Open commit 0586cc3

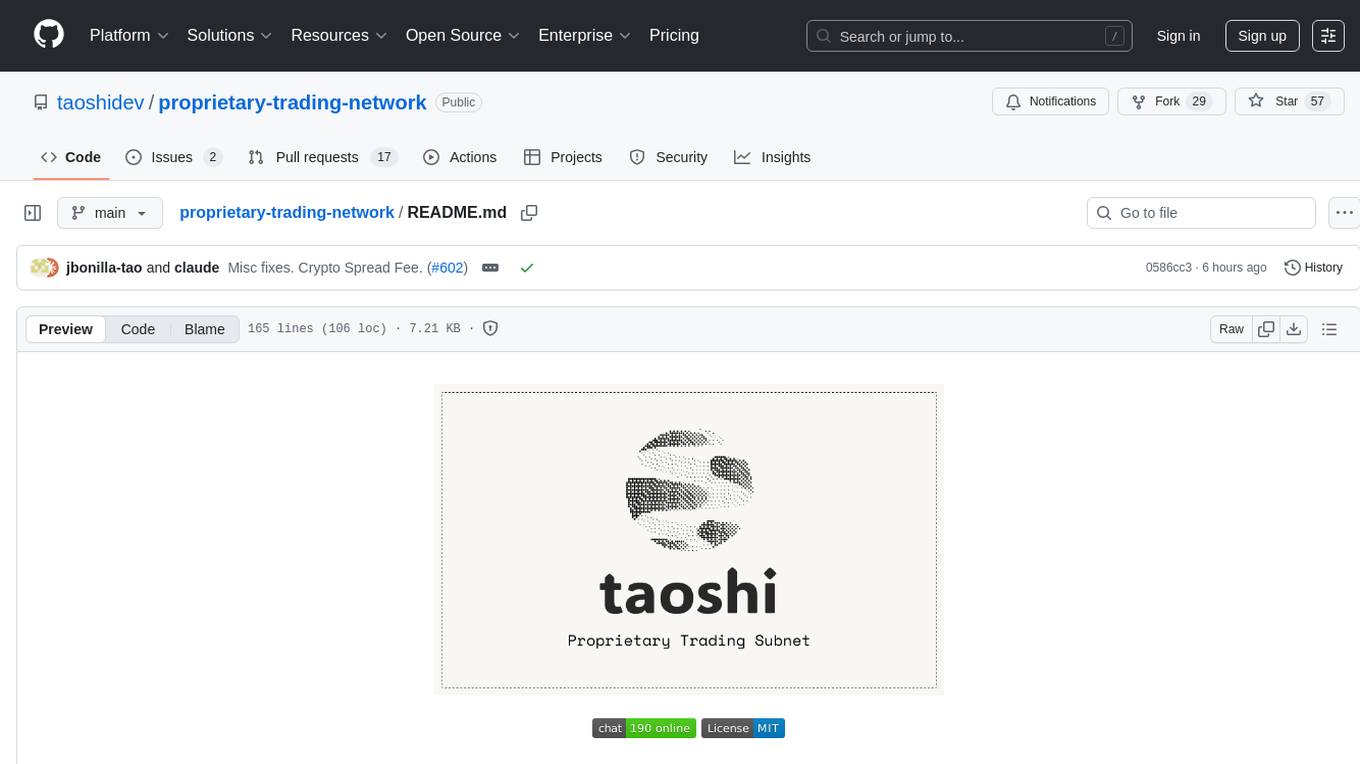click(x=1168, y=268)
